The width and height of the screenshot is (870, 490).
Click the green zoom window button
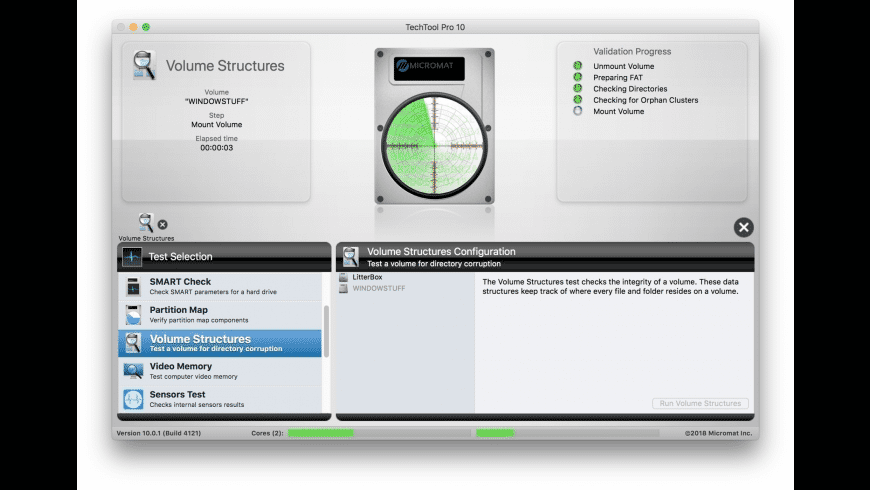coord(146,27)
